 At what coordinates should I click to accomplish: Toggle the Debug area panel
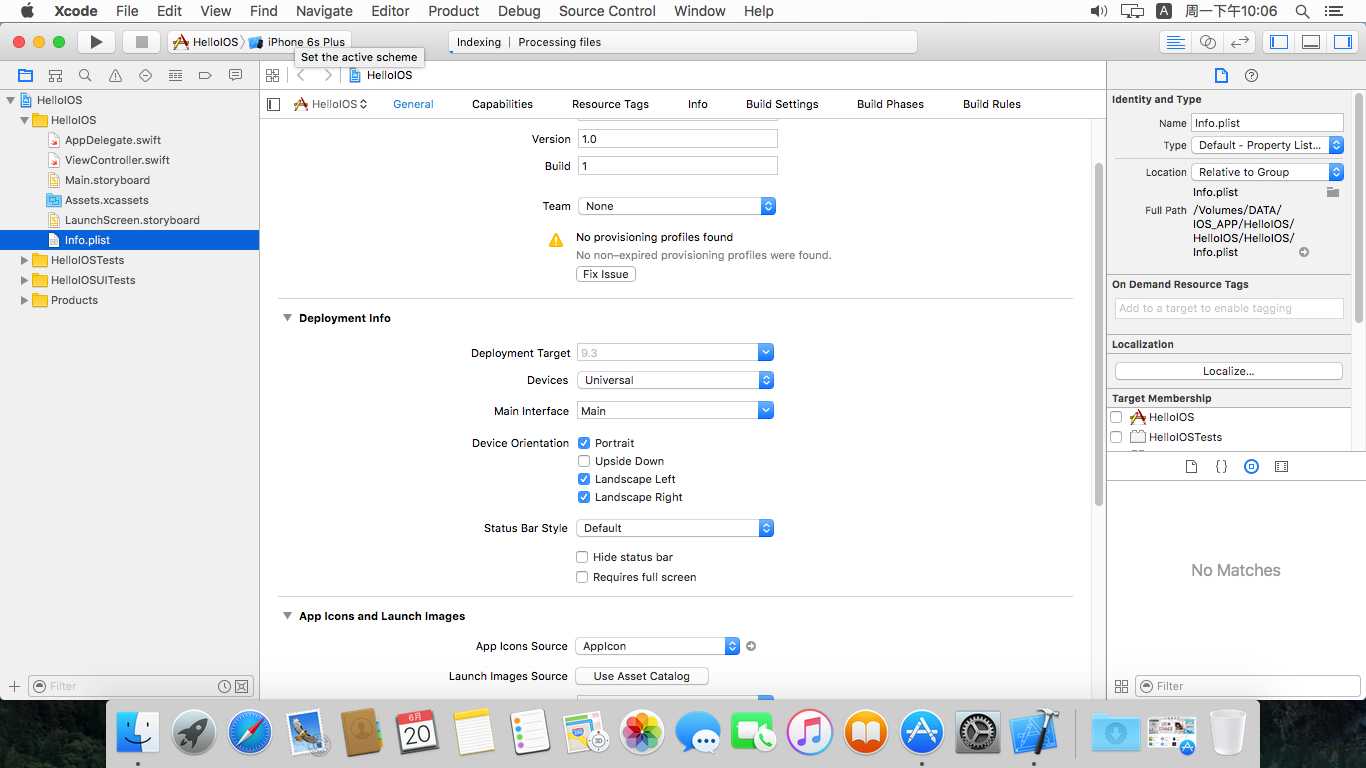1311,42
